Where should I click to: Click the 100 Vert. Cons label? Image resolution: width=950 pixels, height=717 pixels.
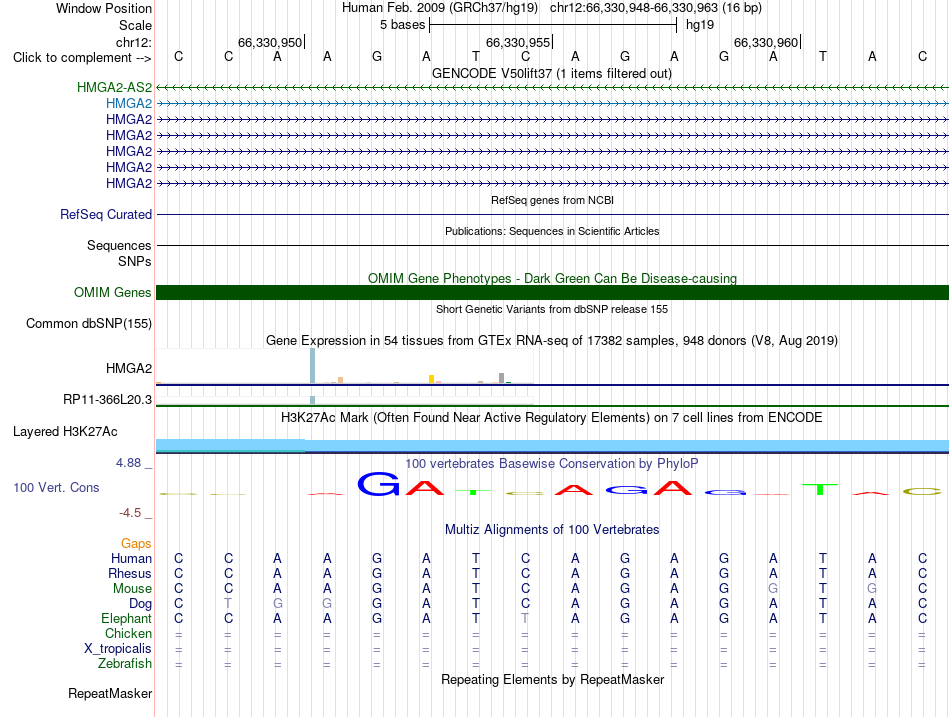56,487
